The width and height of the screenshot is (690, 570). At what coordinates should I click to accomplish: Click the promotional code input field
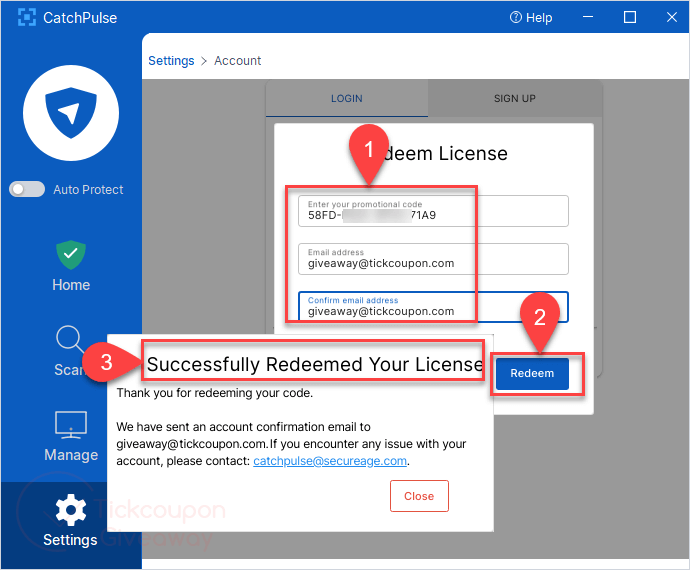(433, 211)
